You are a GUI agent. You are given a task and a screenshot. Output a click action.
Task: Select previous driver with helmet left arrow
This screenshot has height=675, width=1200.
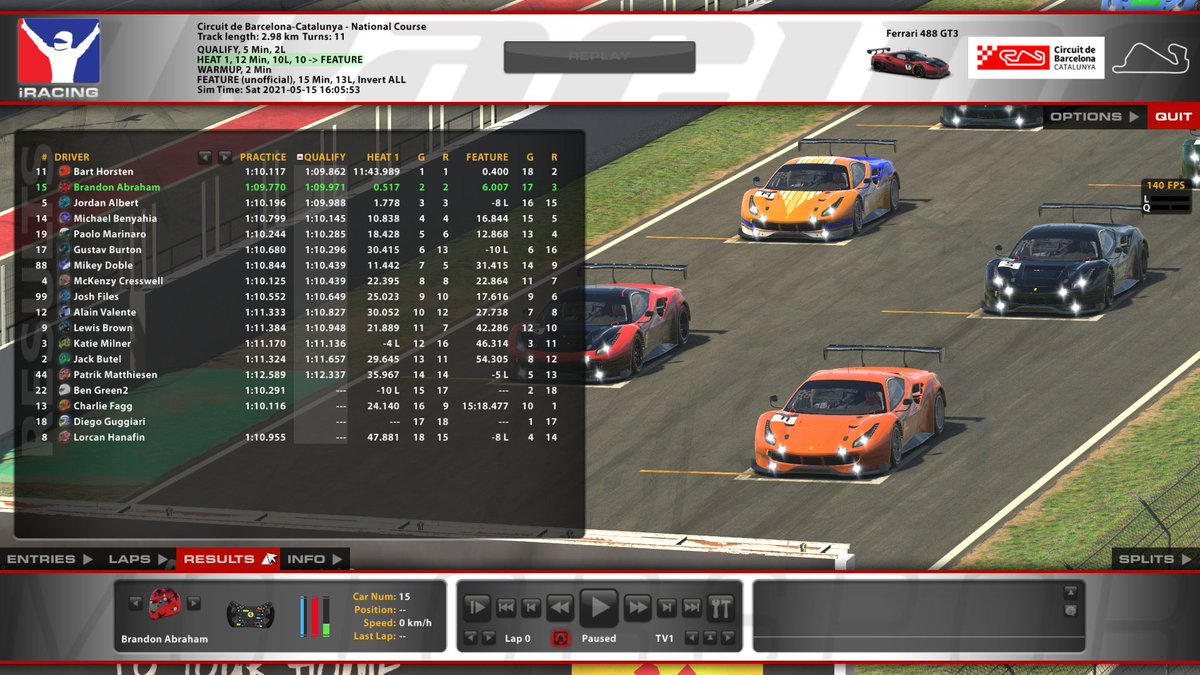point(135,603)
